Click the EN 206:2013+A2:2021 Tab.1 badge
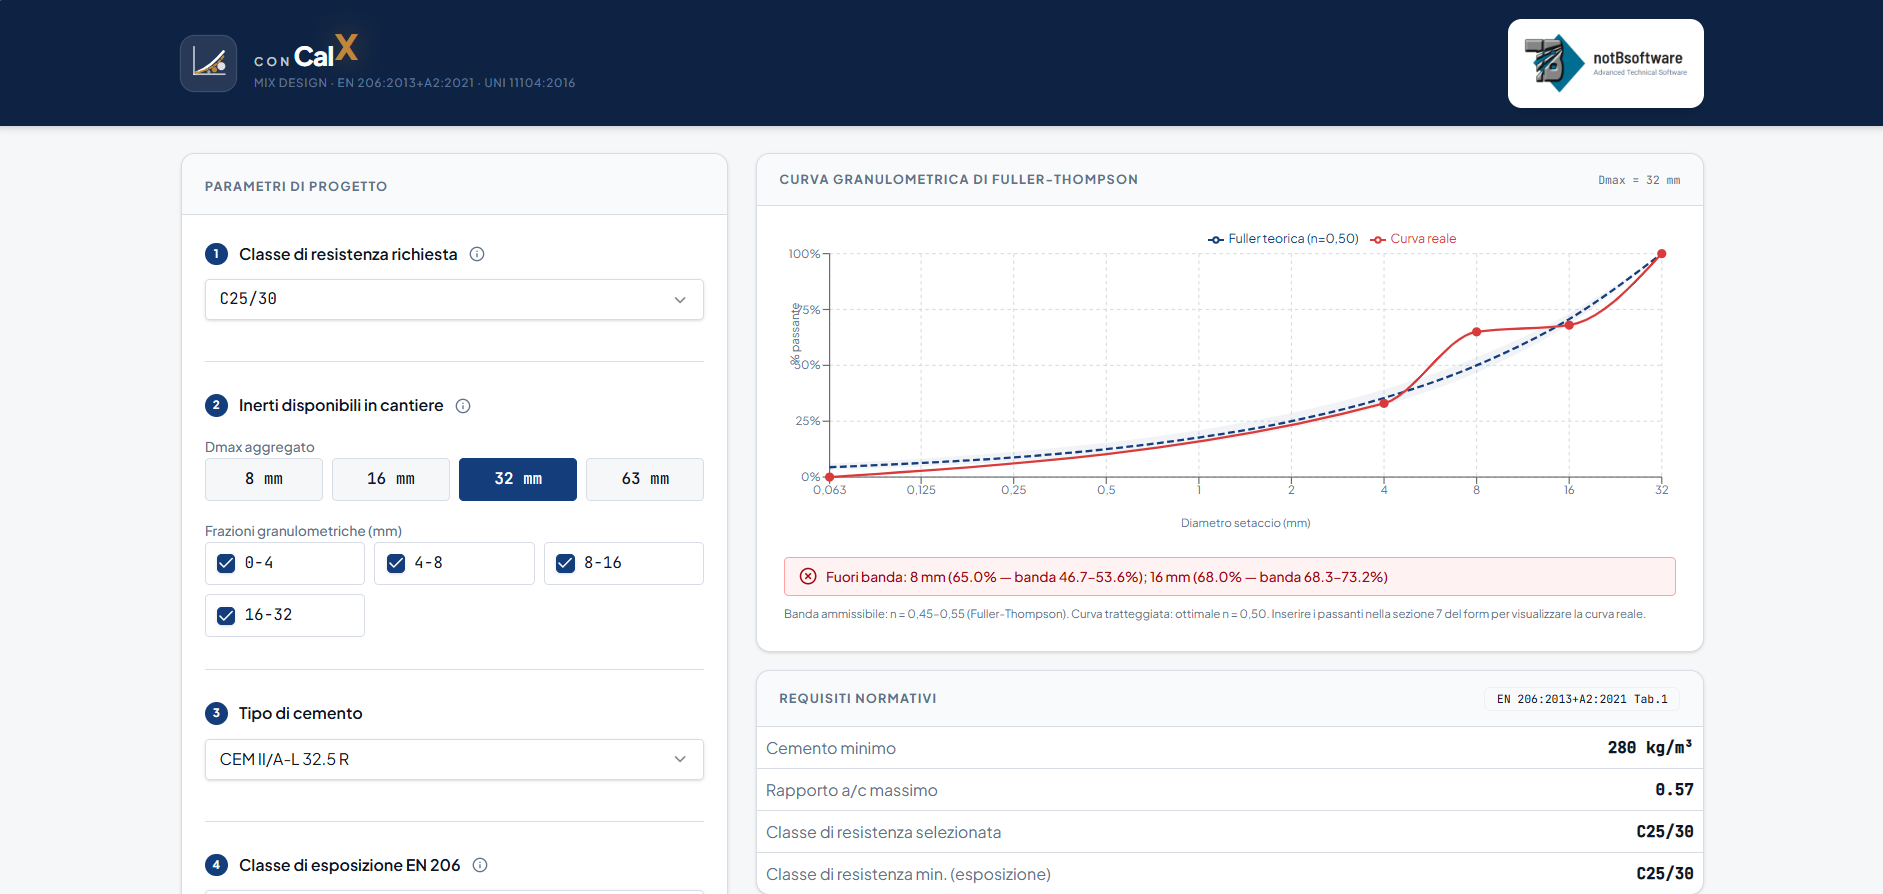This screenshot has width=1883, height=894. click(x=1582, y=699)
